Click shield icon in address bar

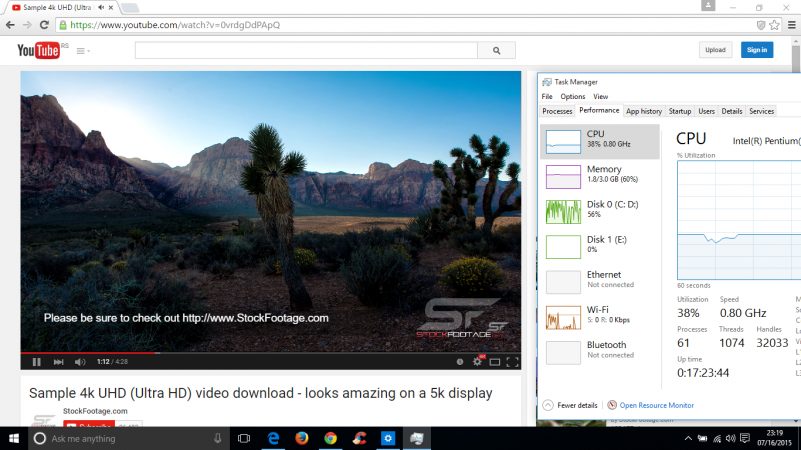tap(761, 25)
